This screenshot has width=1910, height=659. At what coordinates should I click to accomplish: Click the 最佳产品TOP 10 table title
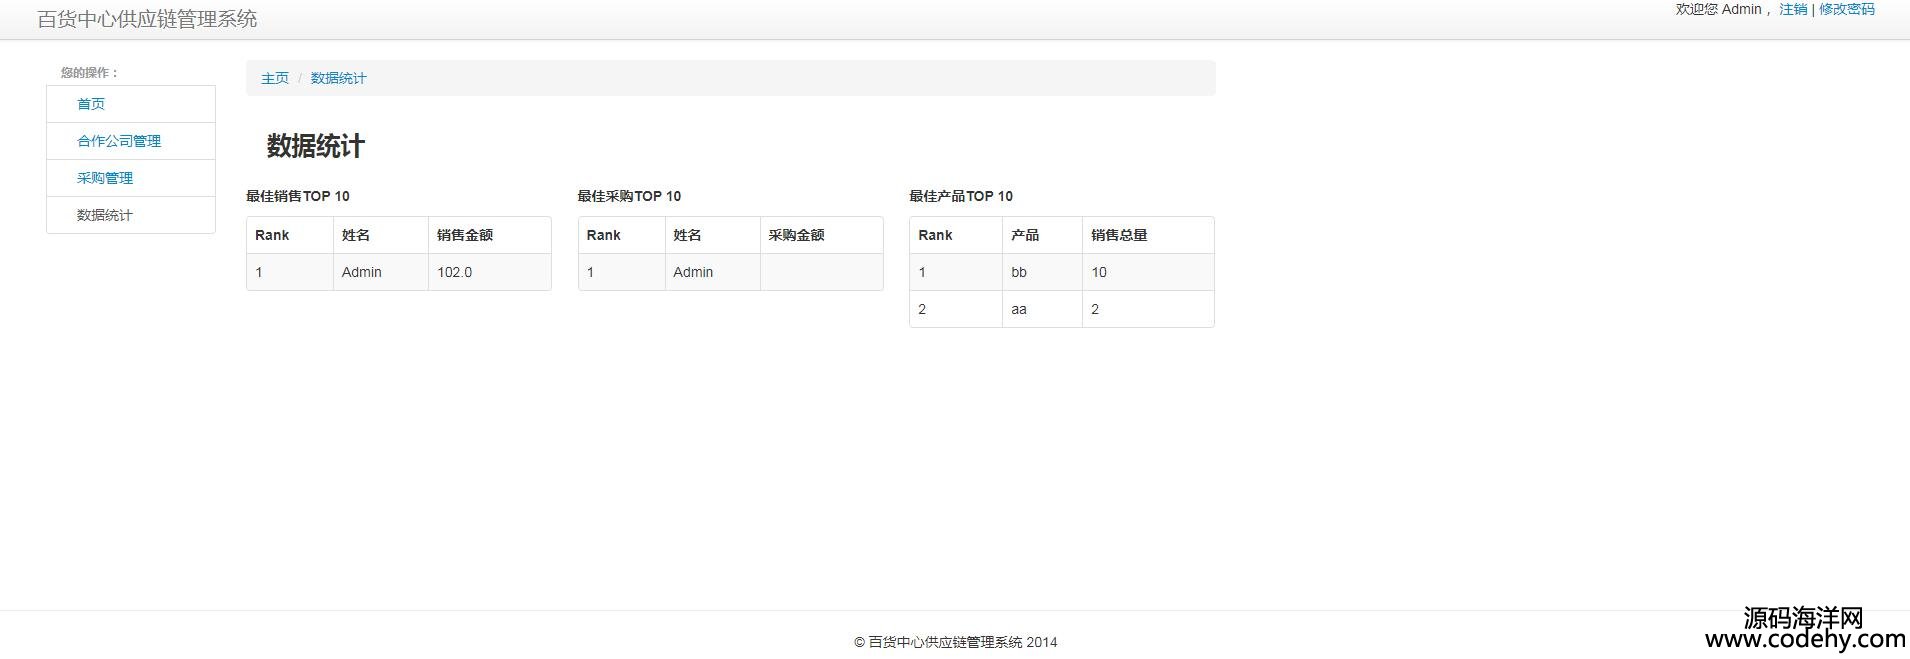(961, 196)
